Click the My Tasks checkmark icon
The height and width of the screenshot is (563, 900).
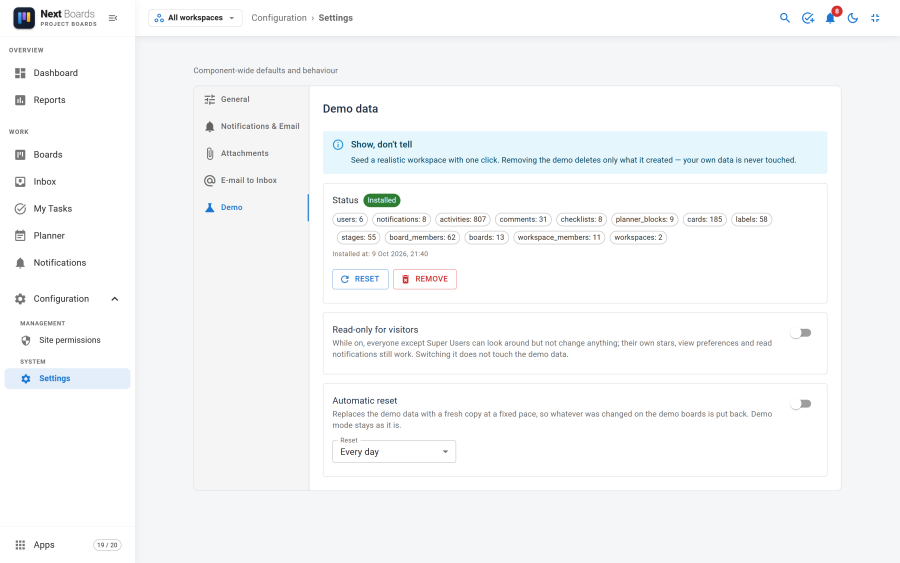(x=20, y=208)
